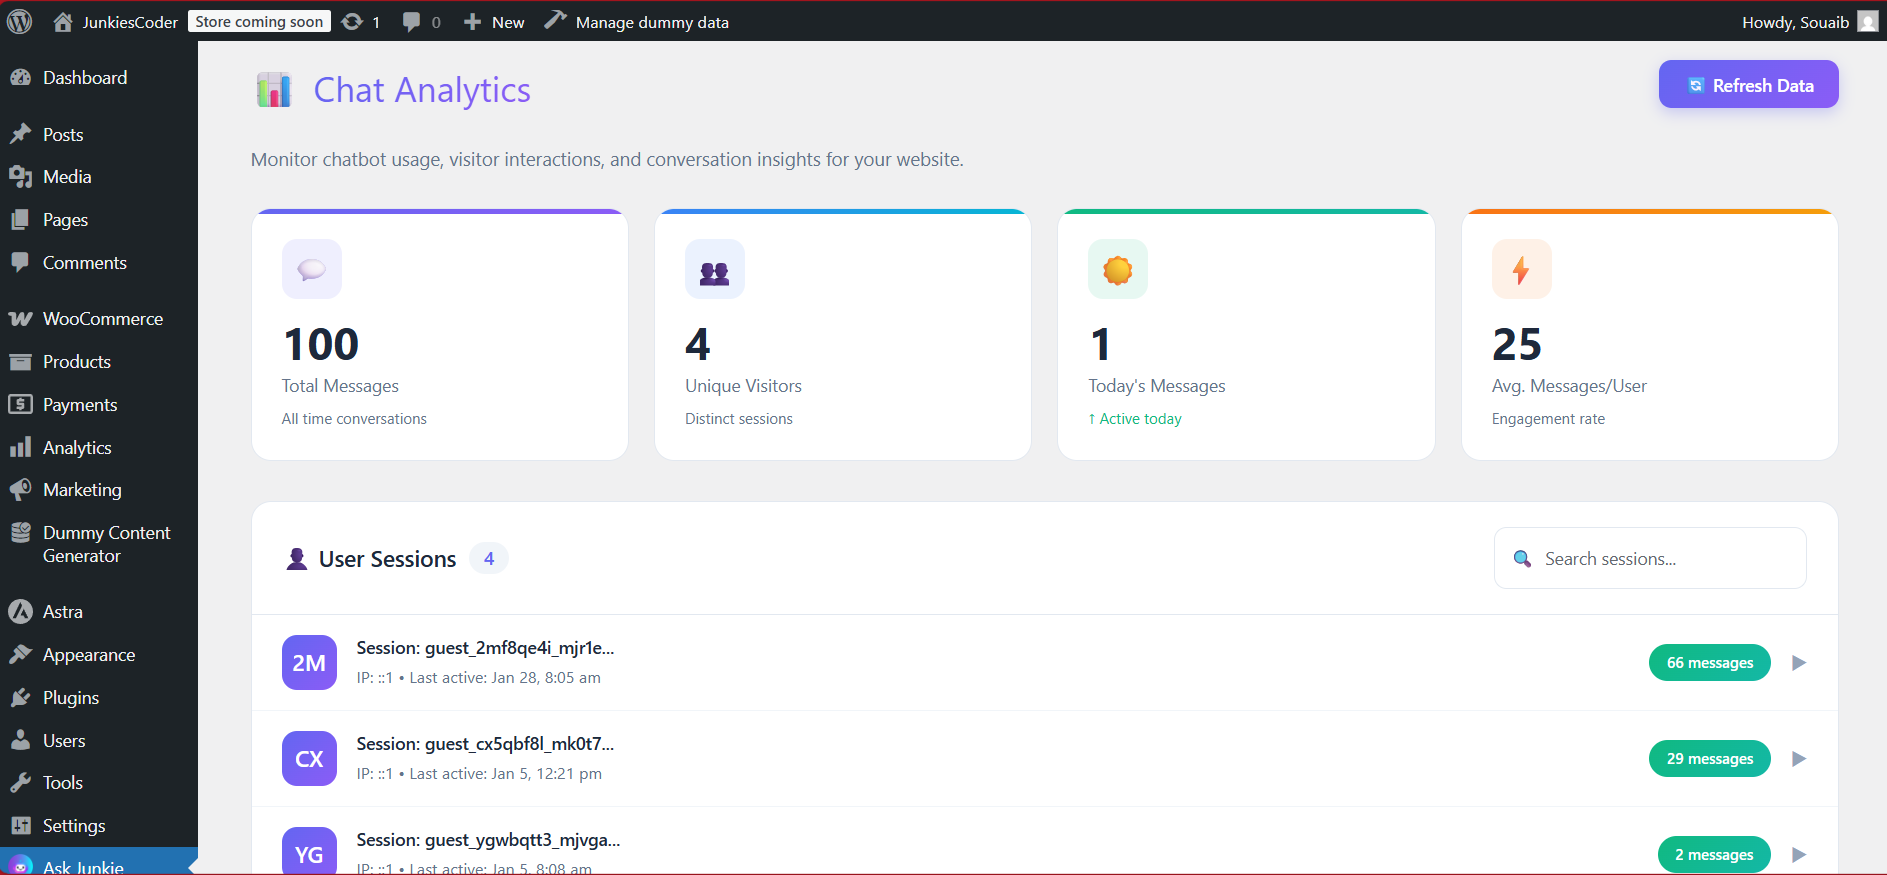The image size is (1887, 875).
Task: Open the JunkiesCoder site home icon
Action: click(x=62, y=22)
